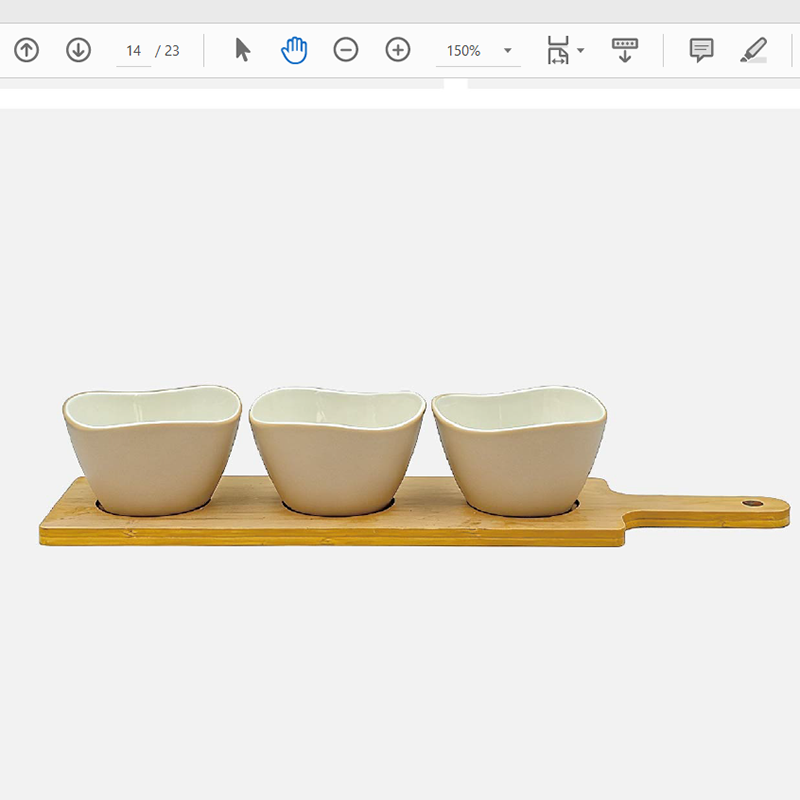Click the page number field showing 14
The height and width of the screenshot is (800, 800).
(x=134, y=51)
